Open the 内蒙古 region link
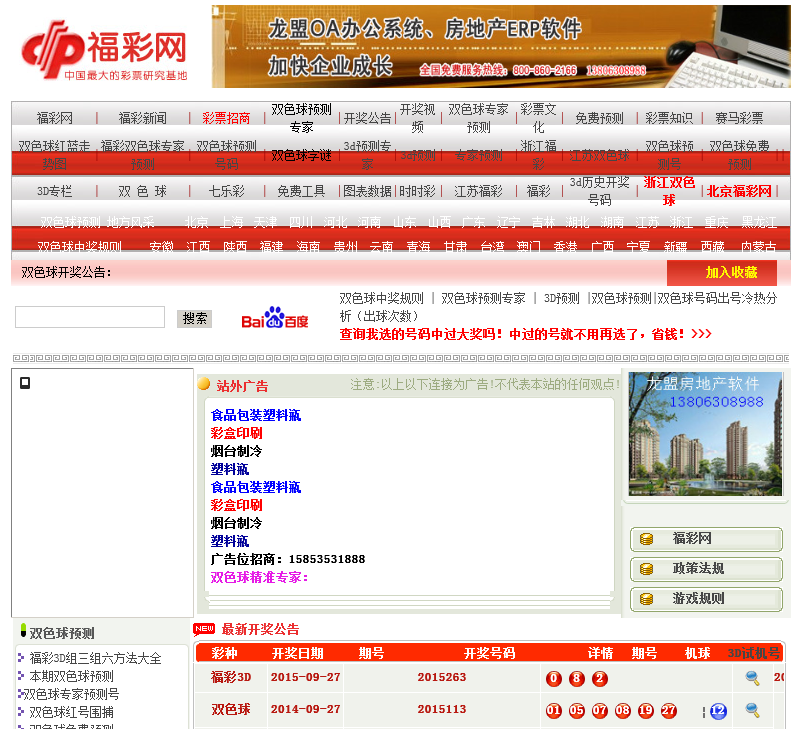 pyautogui.click(x=759, y=247)
